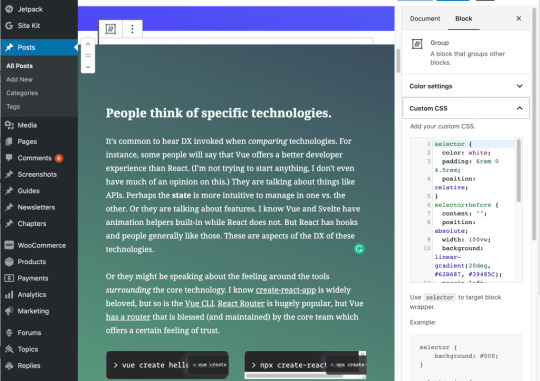Open WooCommerce via its icon
The height and width of the screenshot is (381, 540).
(x=9, y=245)
